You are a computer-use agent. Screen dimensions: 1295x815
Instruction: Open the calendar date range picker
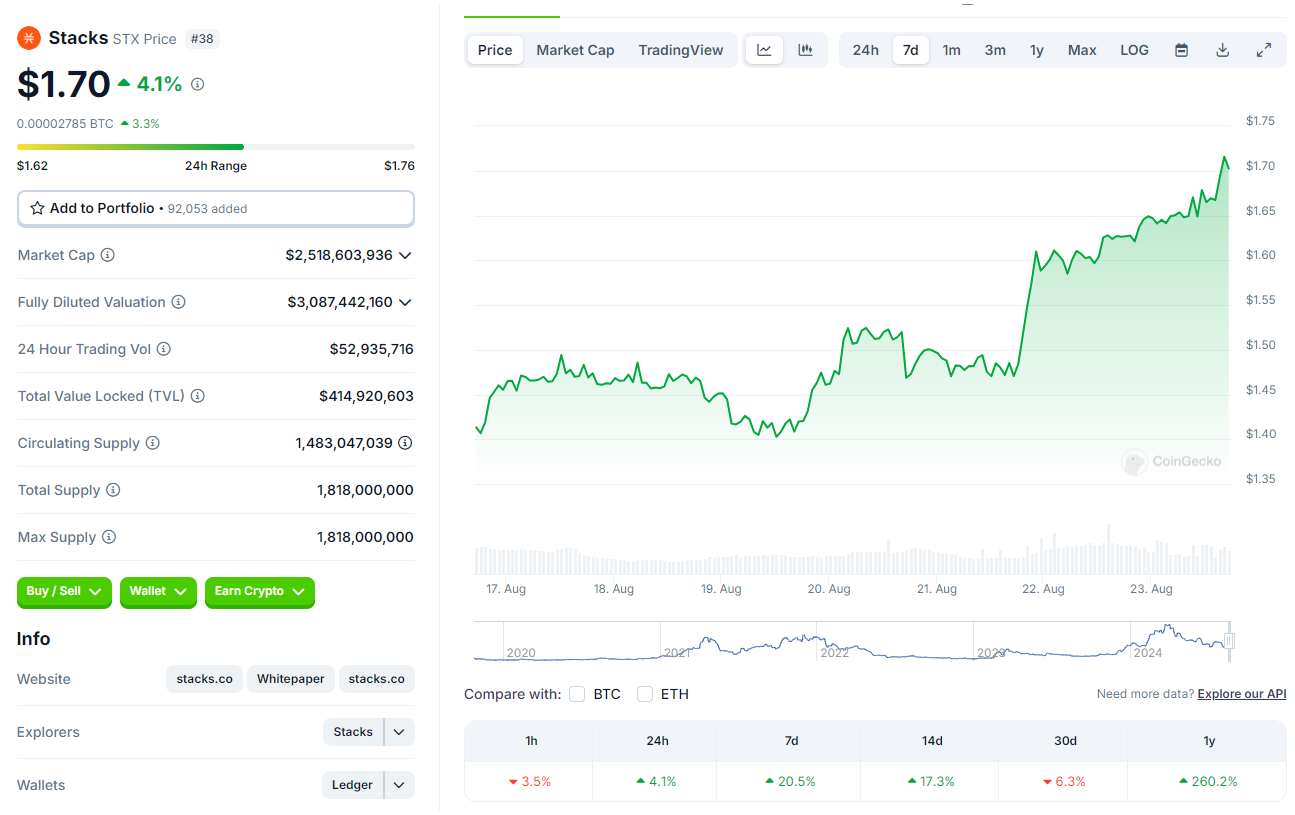pyautogui.click(x=1181, y=50)
